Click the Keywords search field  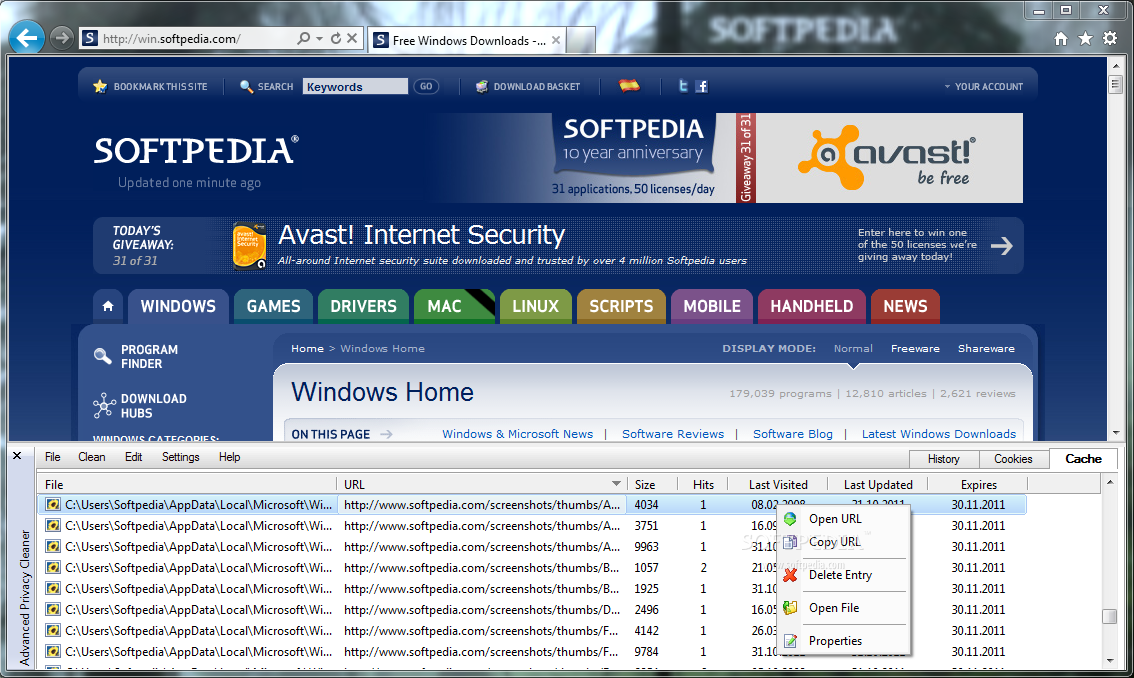coord(355,86)
